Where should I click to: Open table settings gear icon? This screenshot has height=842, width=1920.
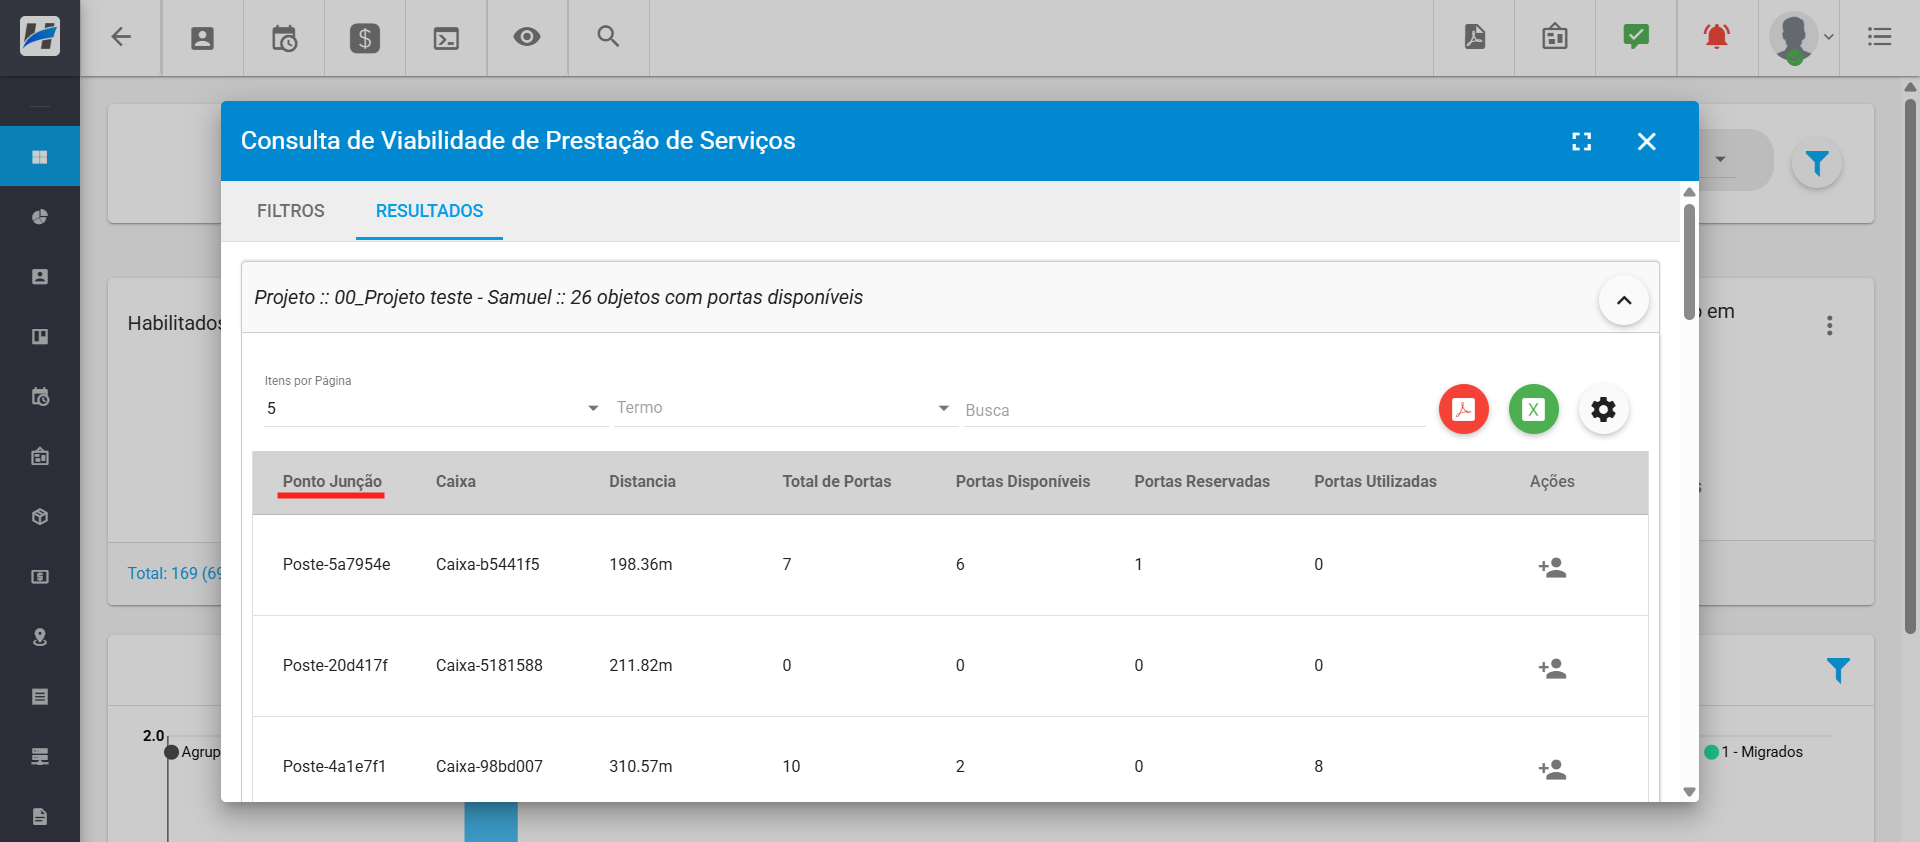point(1603,409)
